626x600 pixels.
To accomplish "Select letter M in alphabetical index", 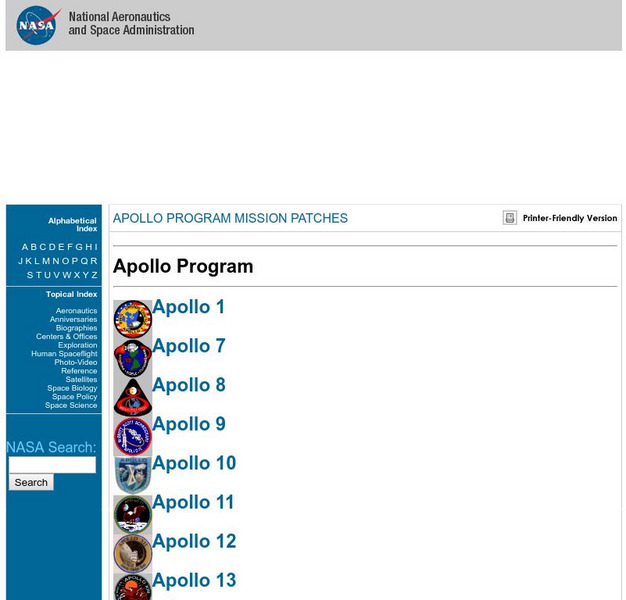I will point(46,261).
